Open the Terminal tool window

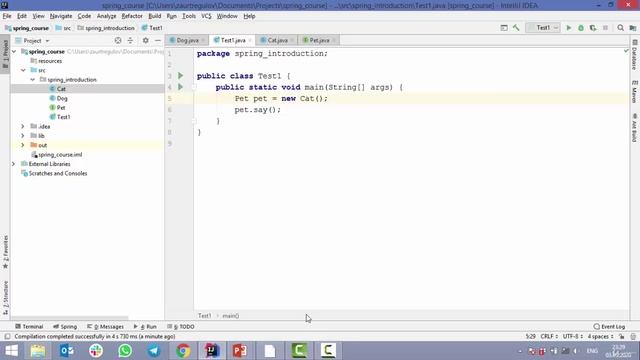pos(29,327)
